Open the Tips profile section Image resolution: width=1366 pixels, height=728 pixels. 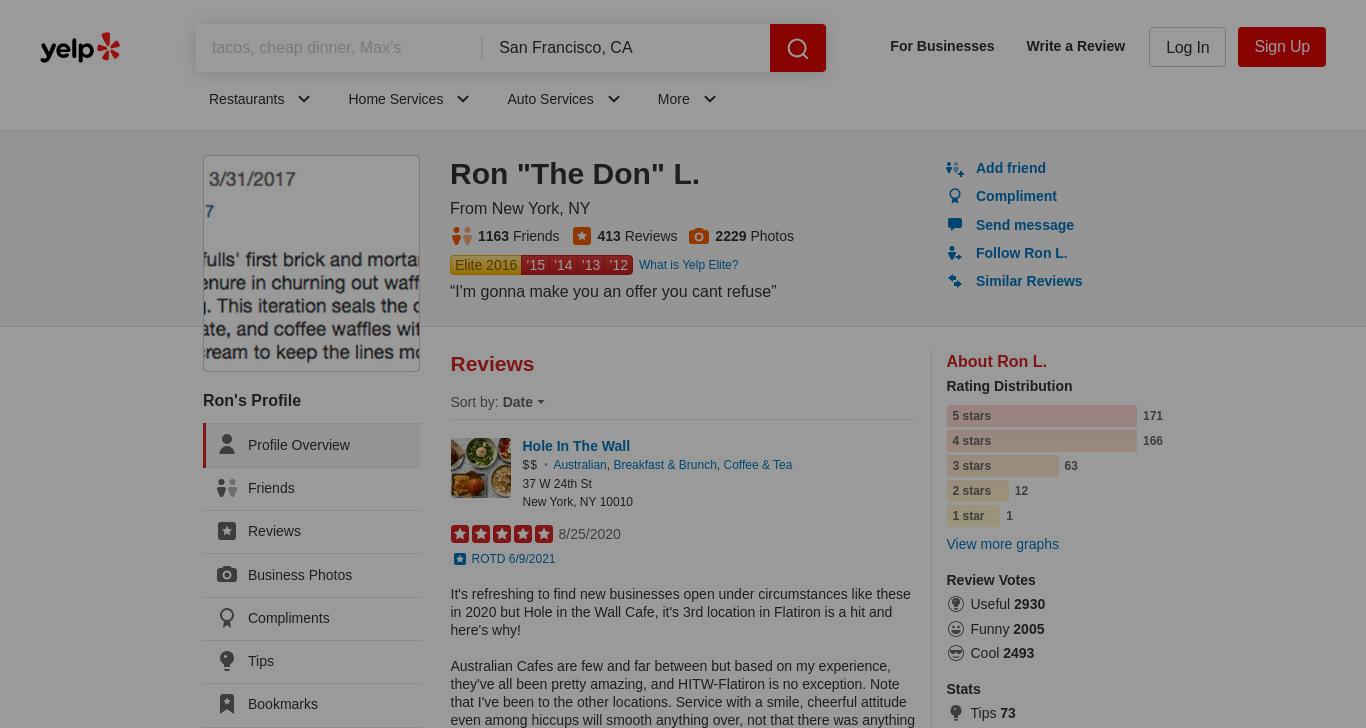pyautogui.click(x=312, y=661)
